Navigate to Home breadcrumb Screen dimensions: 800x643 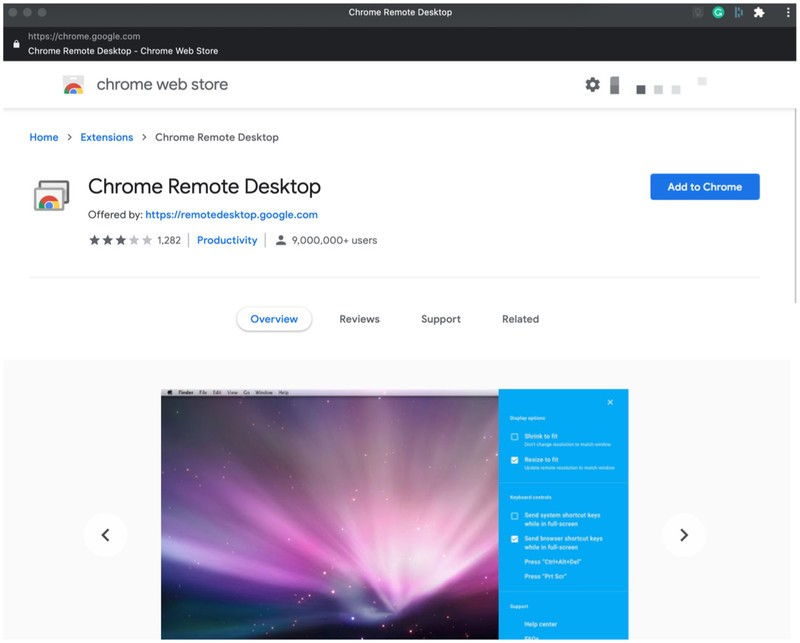click(44, 137)
